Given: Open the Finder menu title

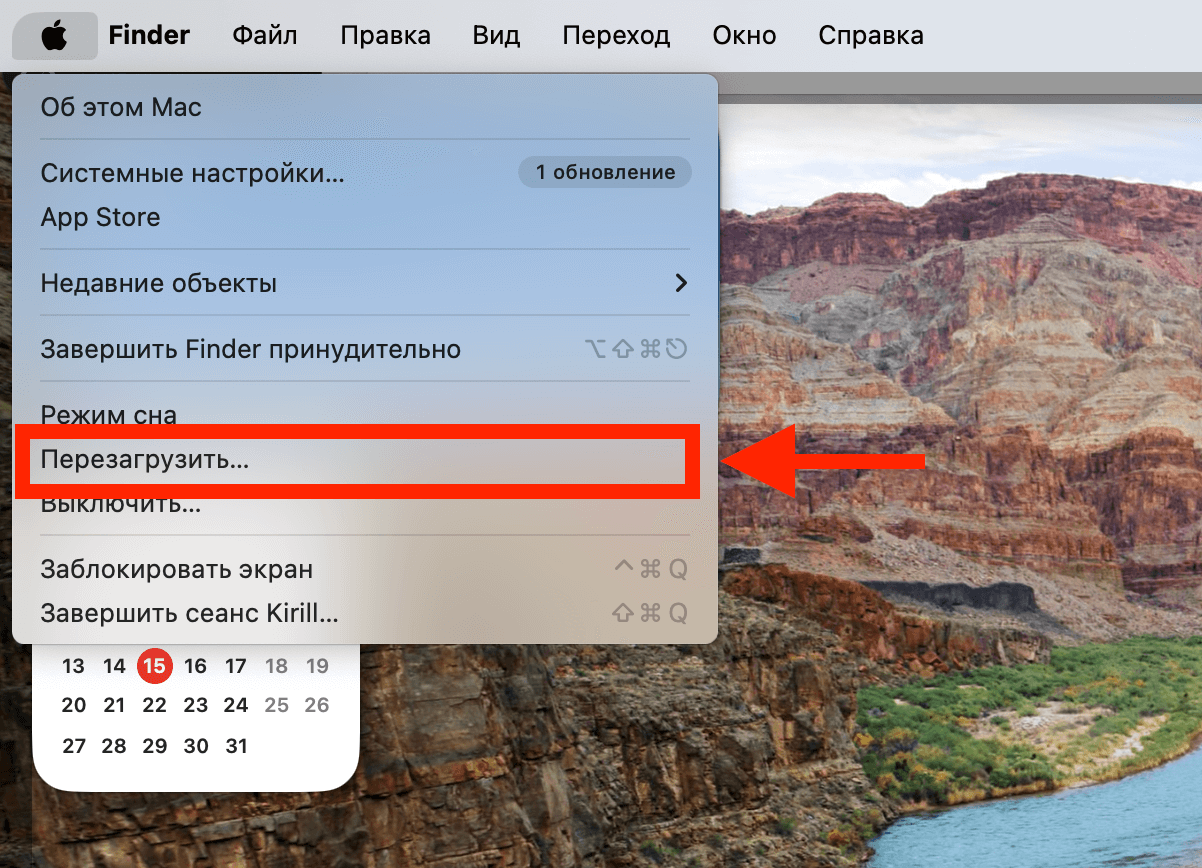Looking at the screenshot, I should coord(149,35).
